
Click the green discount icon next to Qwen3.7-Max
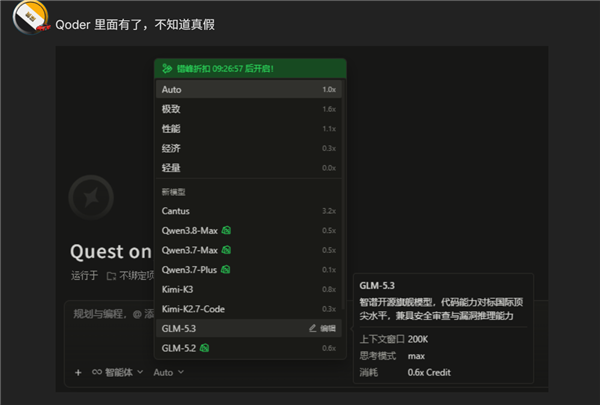coord(226,250)
